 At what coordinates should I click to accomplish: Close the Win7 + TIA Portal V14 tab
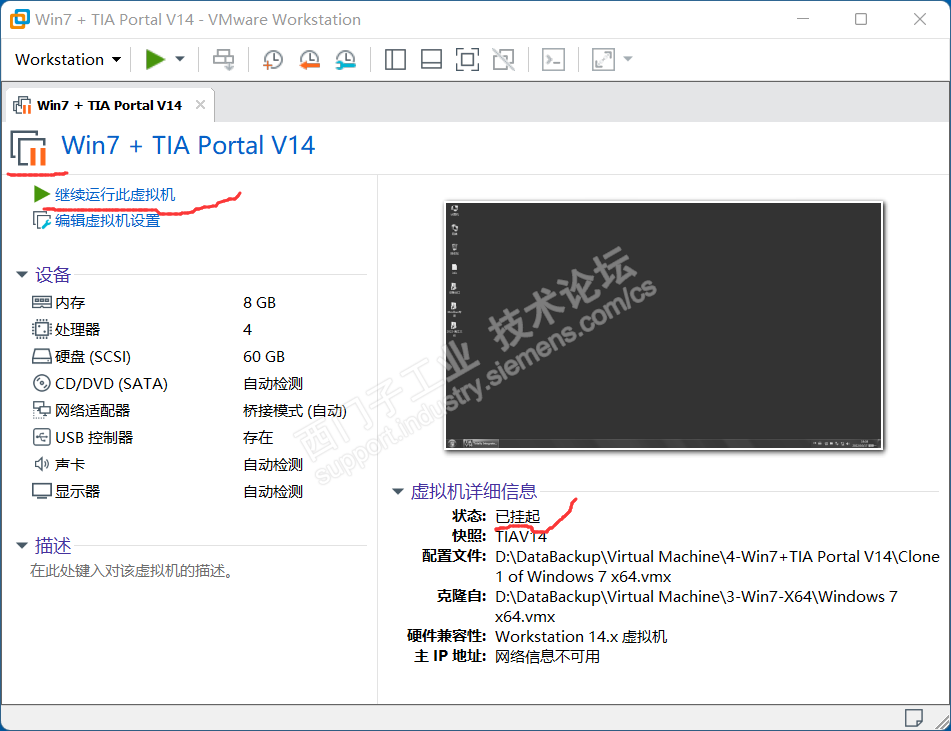(x=200, y=105)
